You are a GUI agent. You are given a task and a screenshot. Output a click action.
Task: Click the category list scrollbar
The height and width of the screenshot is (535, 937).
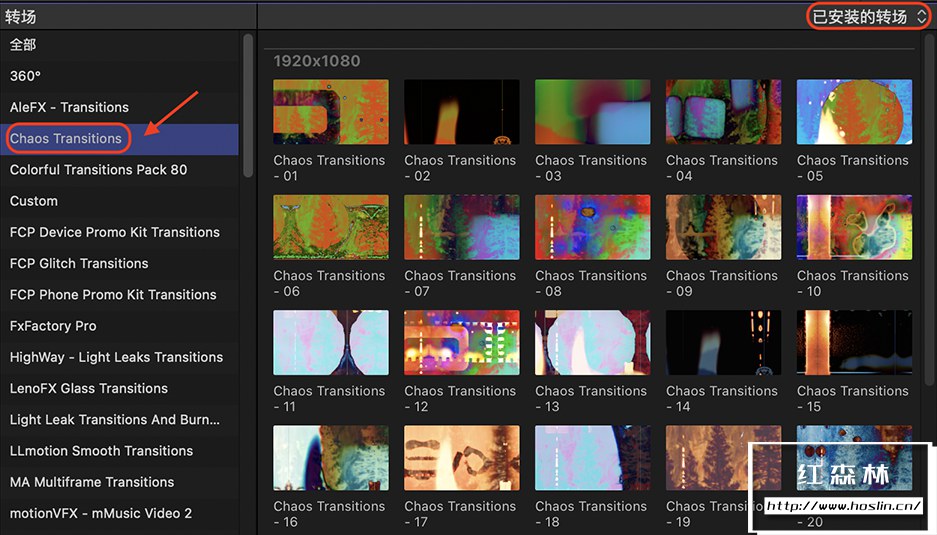pos(248,105)
